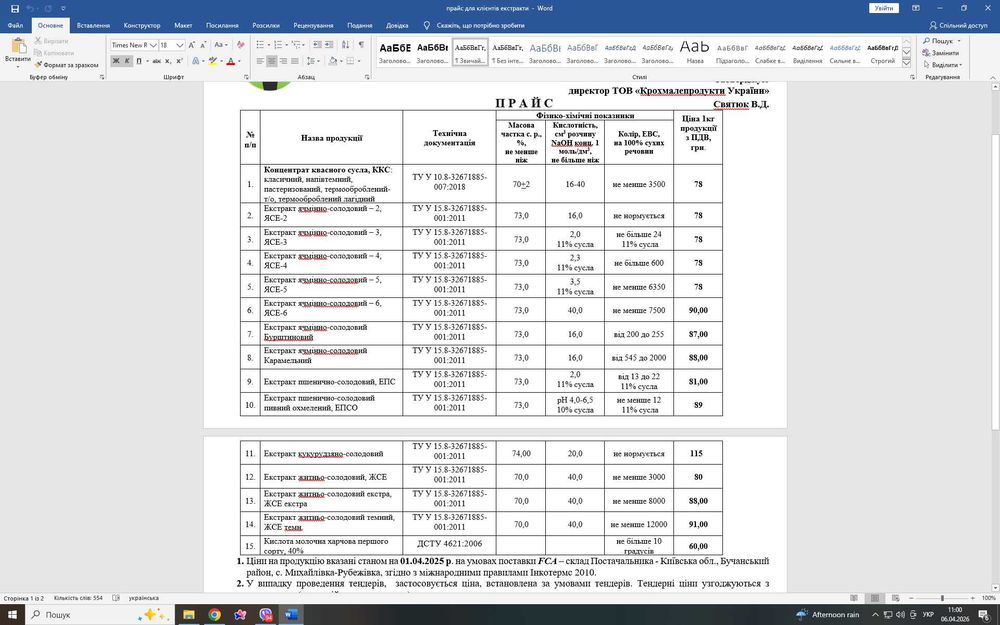This screenshot has height=625, width=1000.
Task: Switch to Read Mode view in status bar
Action: point(854,598)
